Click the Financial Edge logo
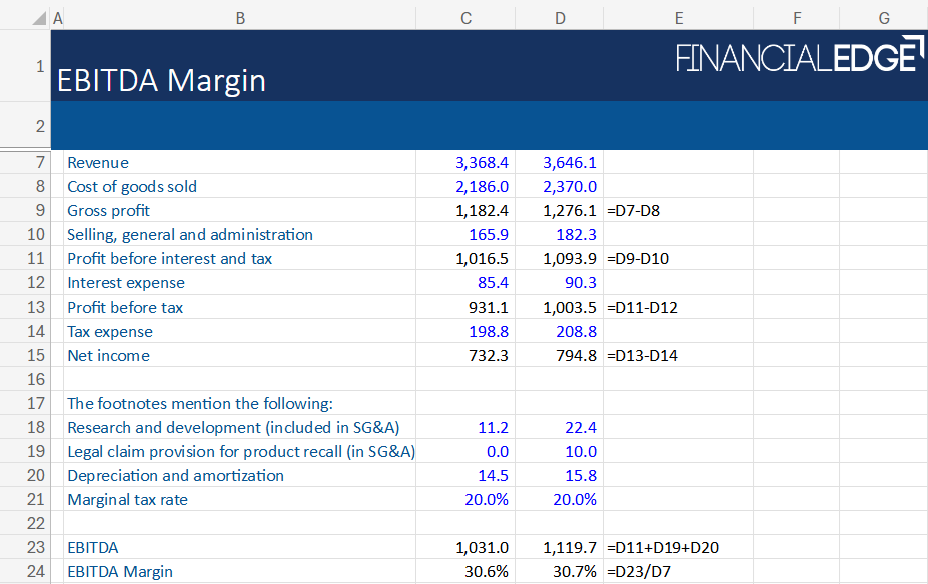Screen dimensions: 928x584 coord(795,55)
